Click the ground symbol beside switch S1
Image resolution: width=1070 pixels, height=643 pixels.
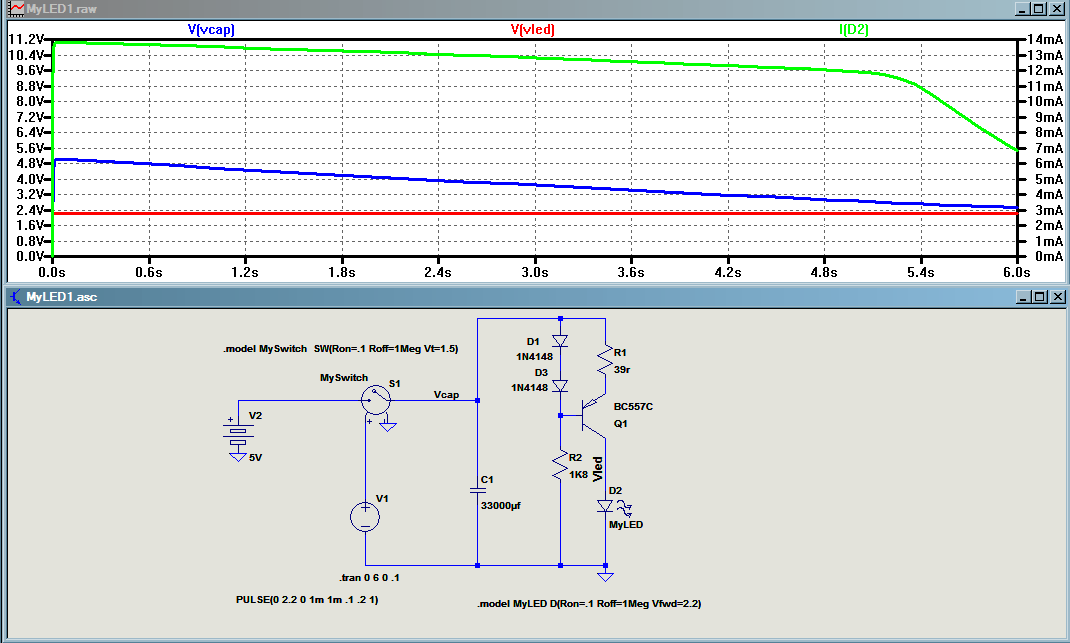coord(388,427)
